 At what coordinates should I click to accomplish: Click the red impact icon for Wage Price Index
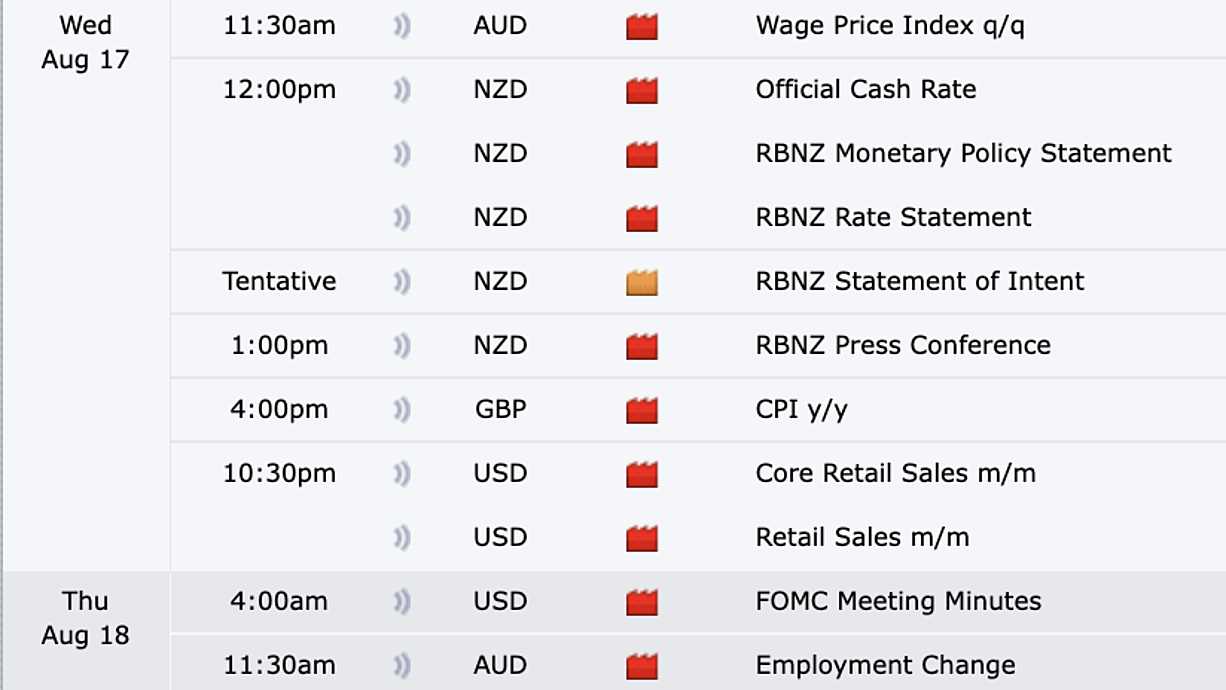pyautogui.click(x=642, y=27)
